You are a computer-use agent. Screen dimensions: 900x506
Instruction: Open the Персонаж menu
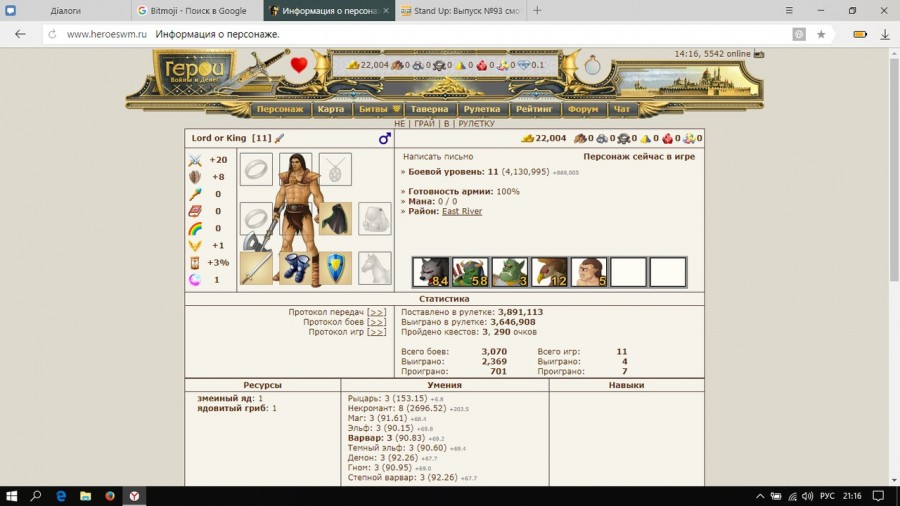[x=280, y=109]
